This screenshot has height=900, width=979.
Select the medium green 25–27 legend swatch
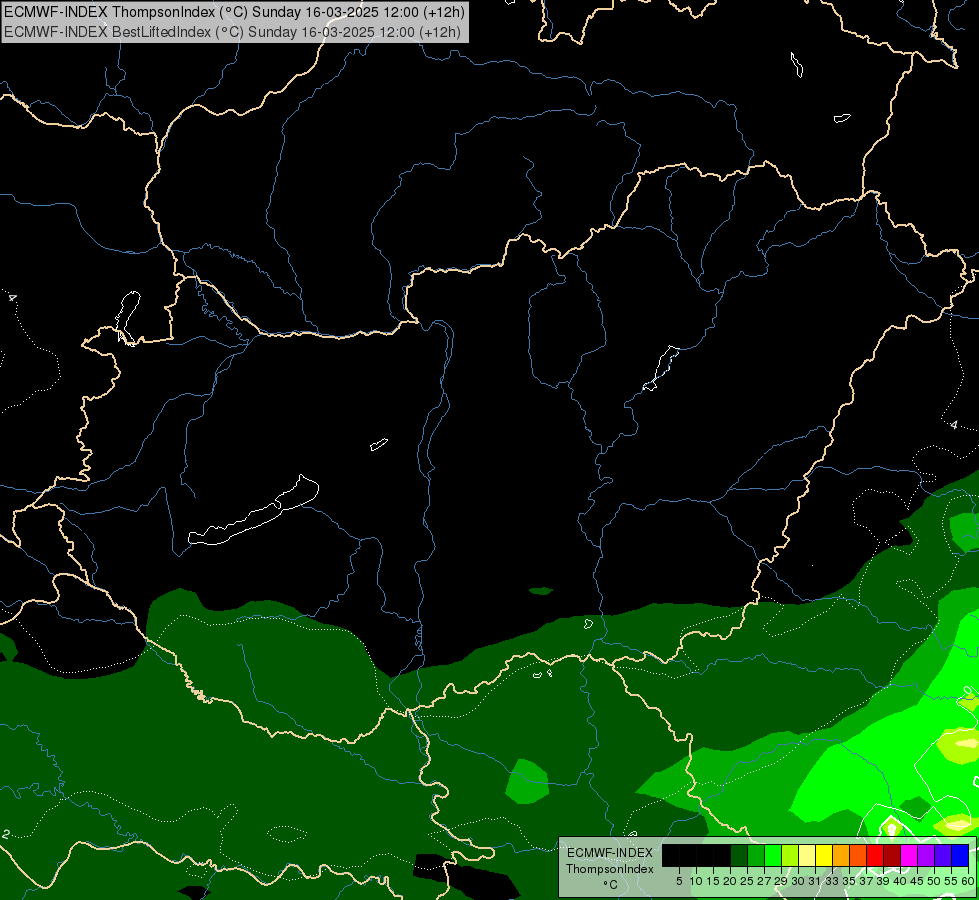755,855
